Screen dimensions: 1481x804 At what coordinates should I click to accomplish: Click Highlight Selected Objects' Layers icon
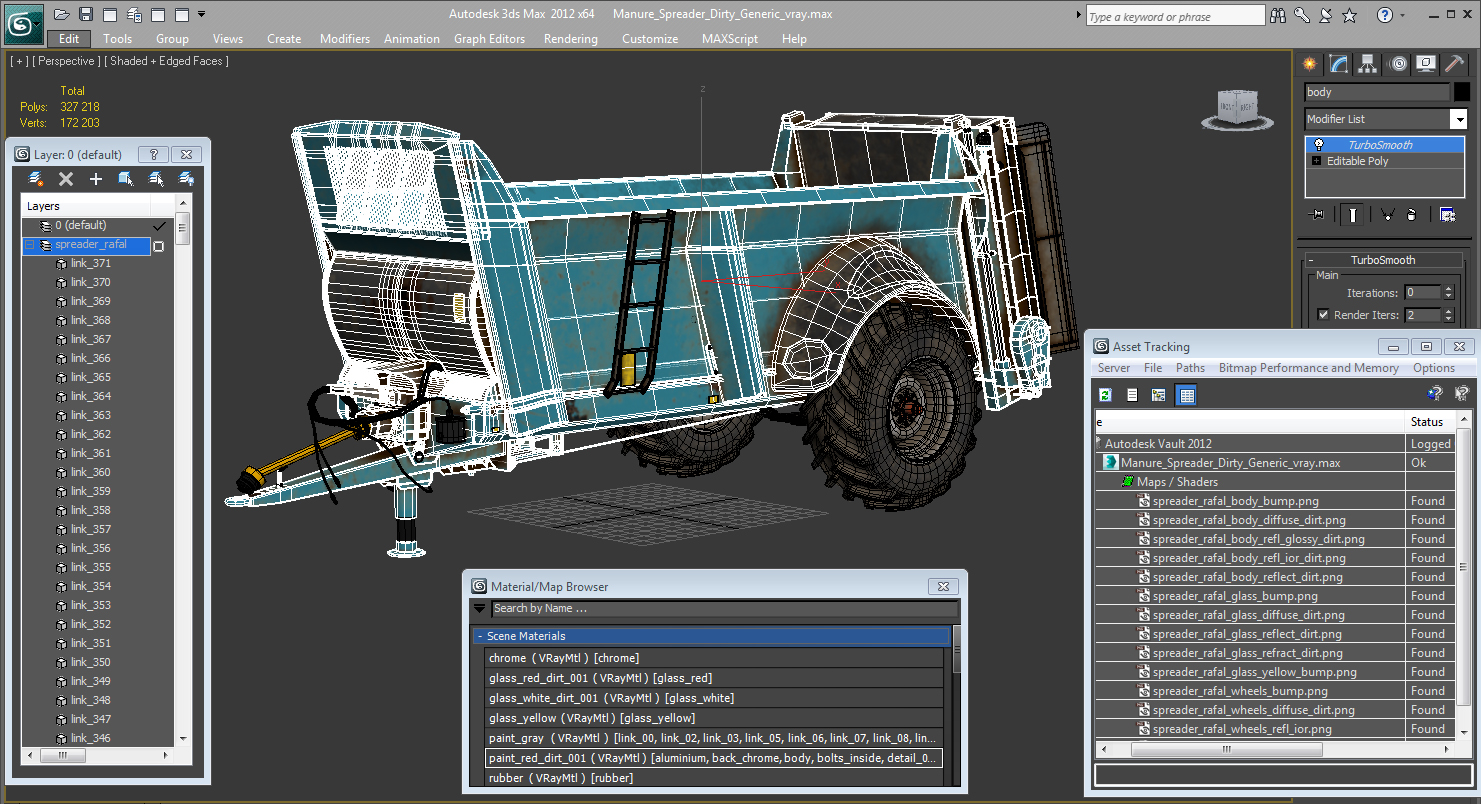coord(156,179)
